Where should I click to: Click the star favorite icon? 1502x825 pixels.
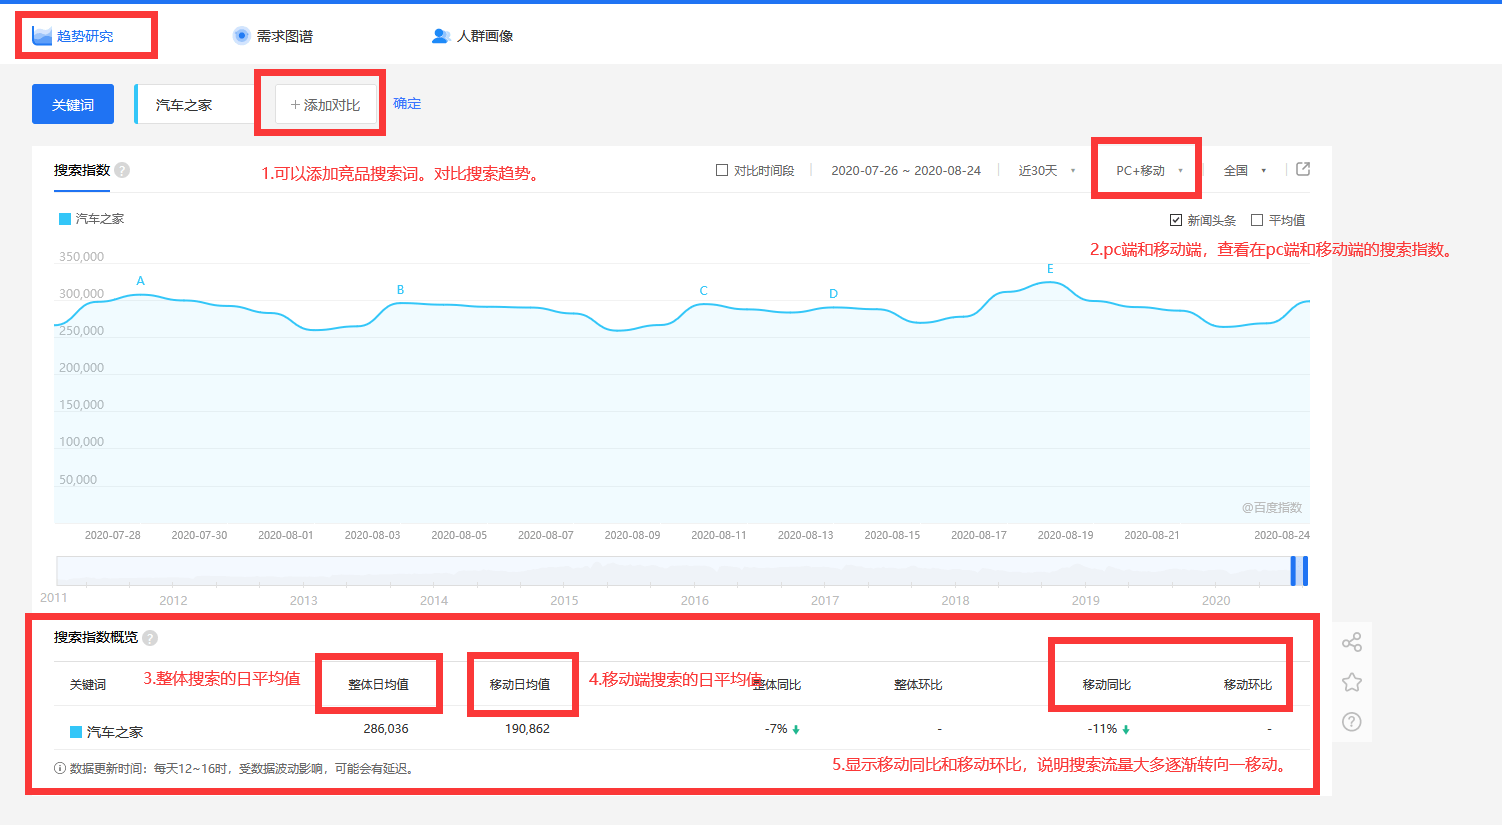tap(1352, 682)
